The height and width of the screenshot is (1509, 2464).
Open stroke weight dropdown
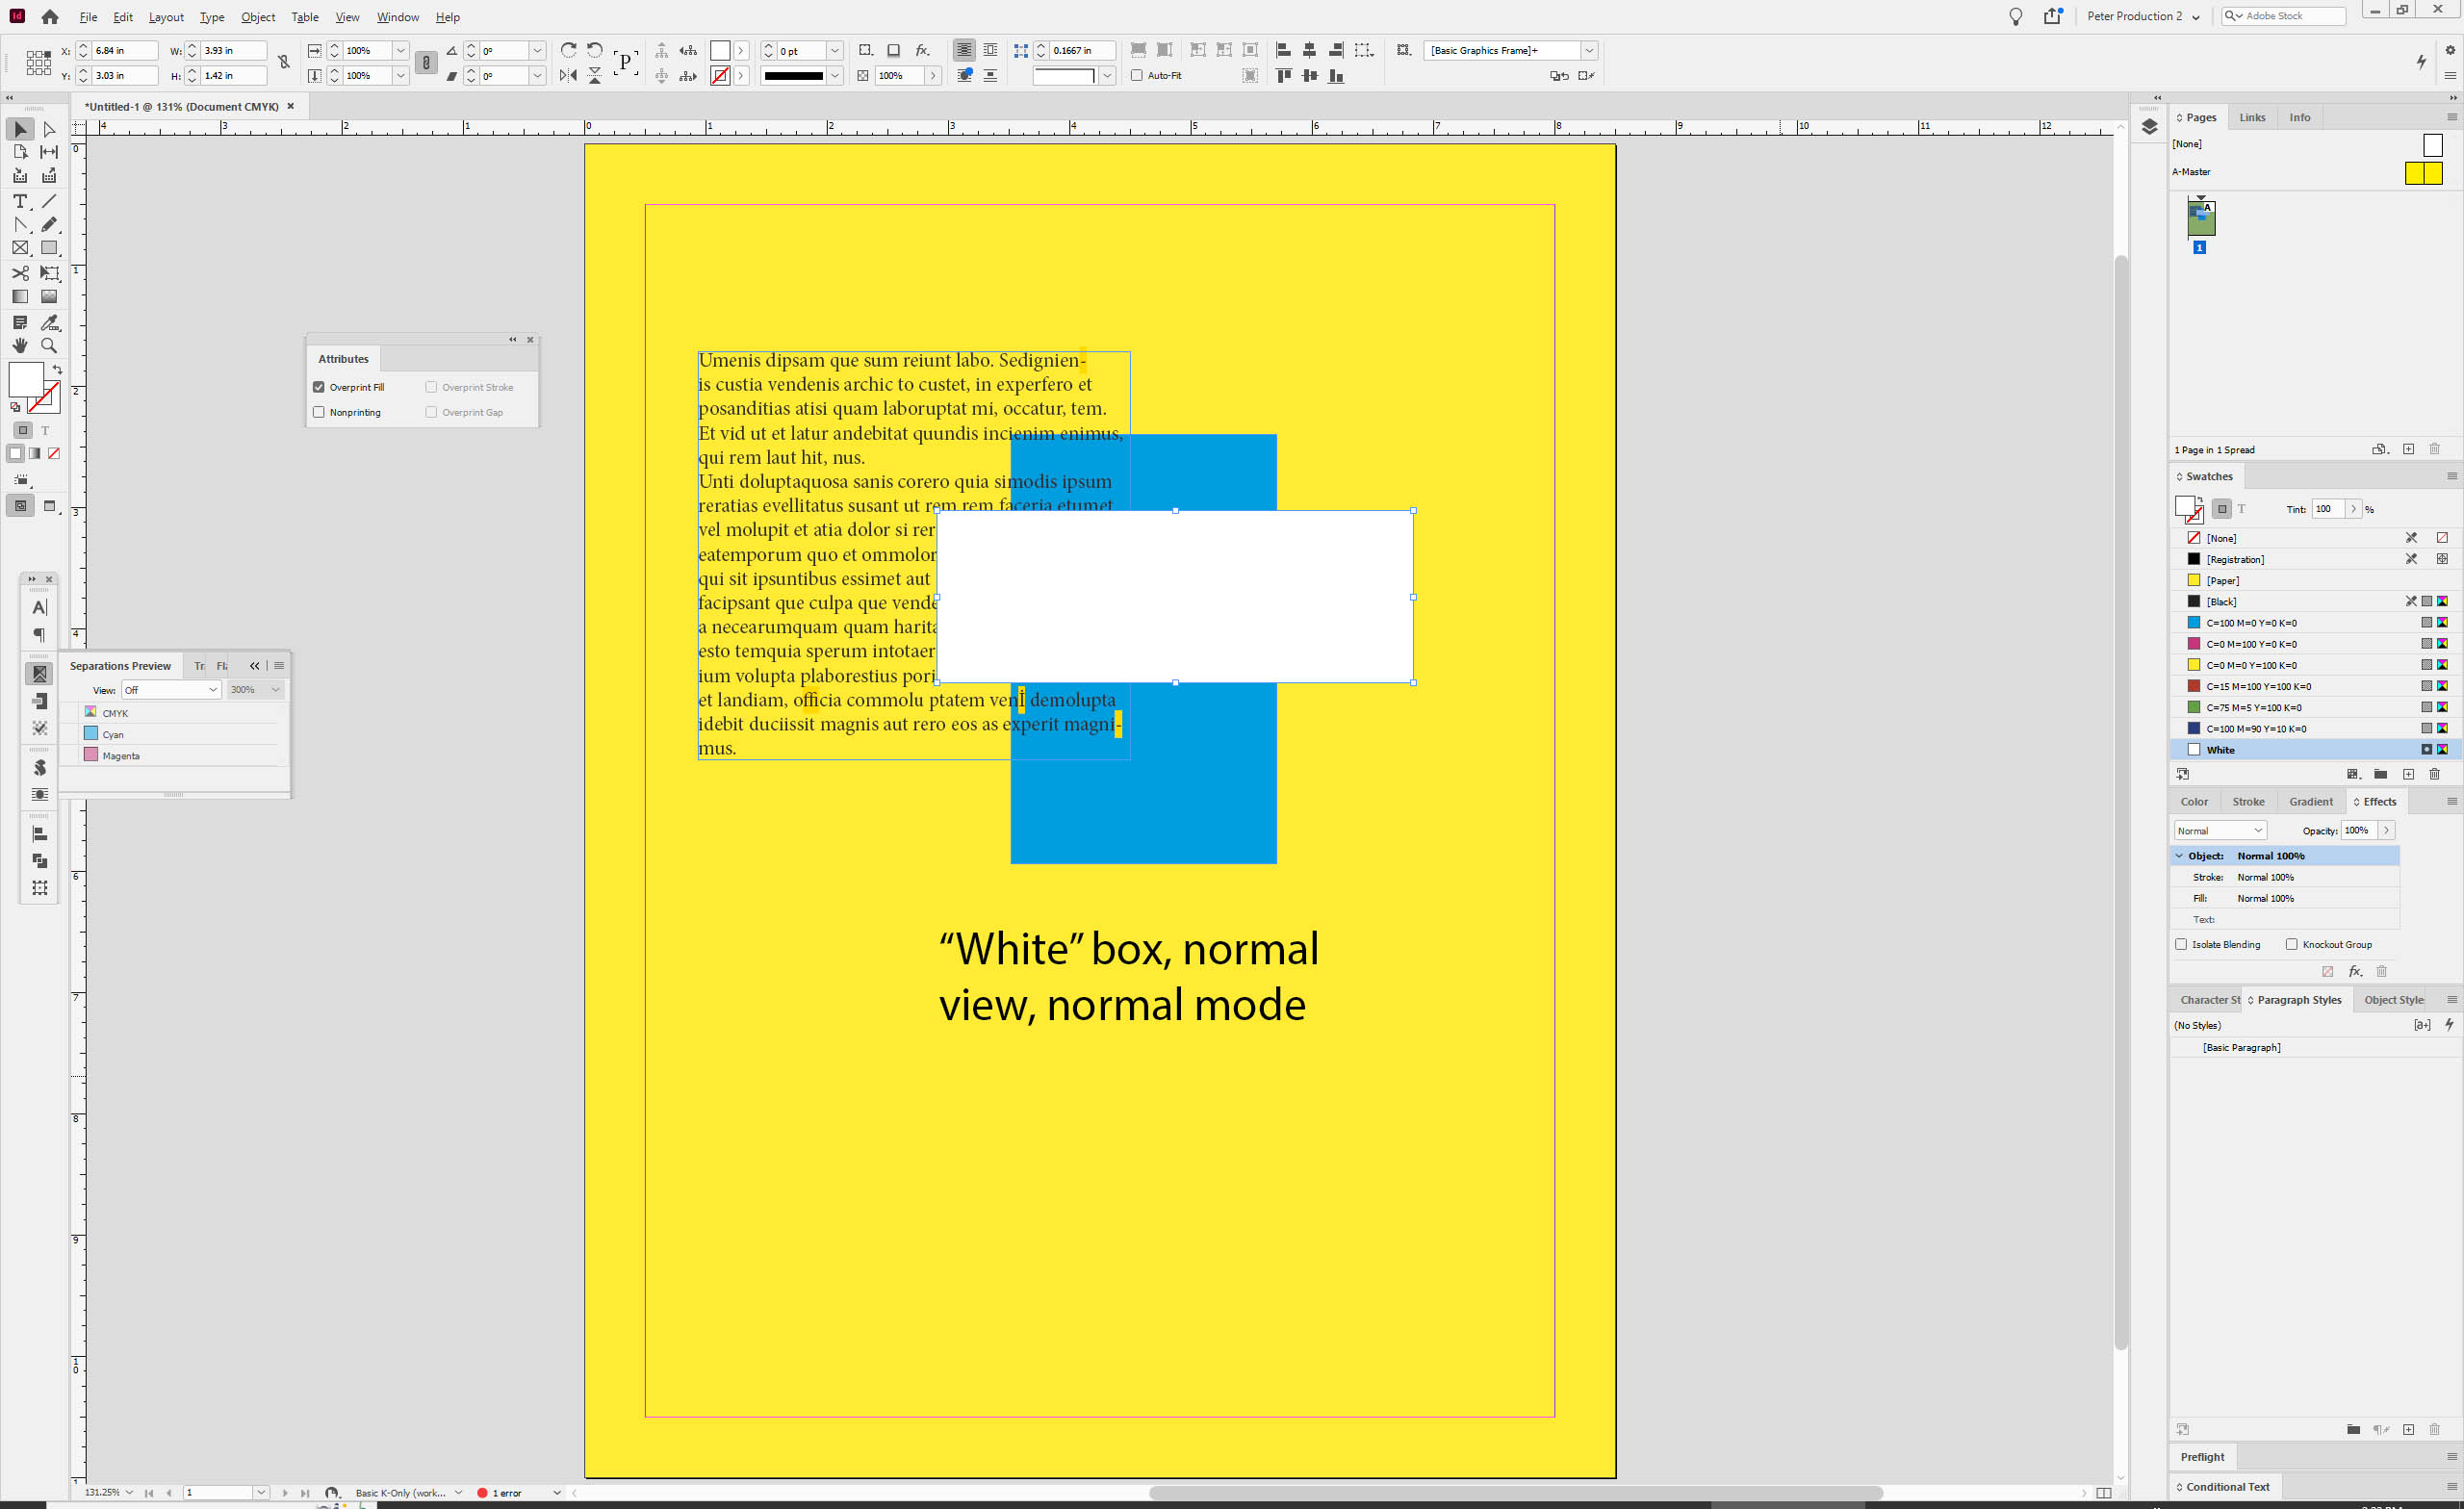(835, 50)
